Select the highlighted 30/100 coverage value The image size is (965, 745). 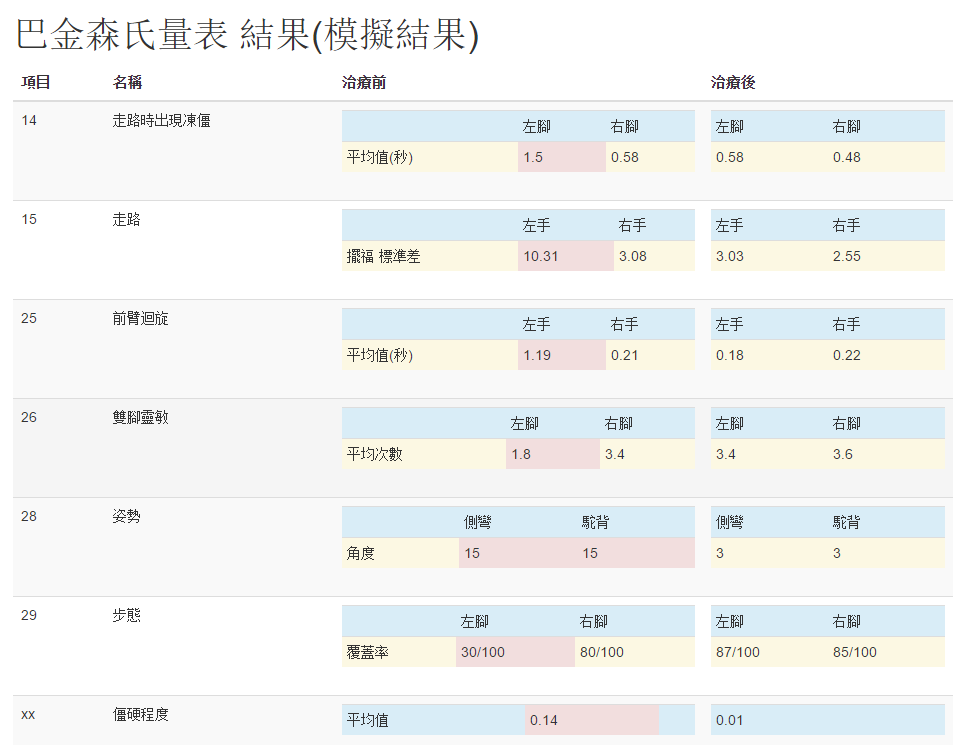[x=483, y=652]
